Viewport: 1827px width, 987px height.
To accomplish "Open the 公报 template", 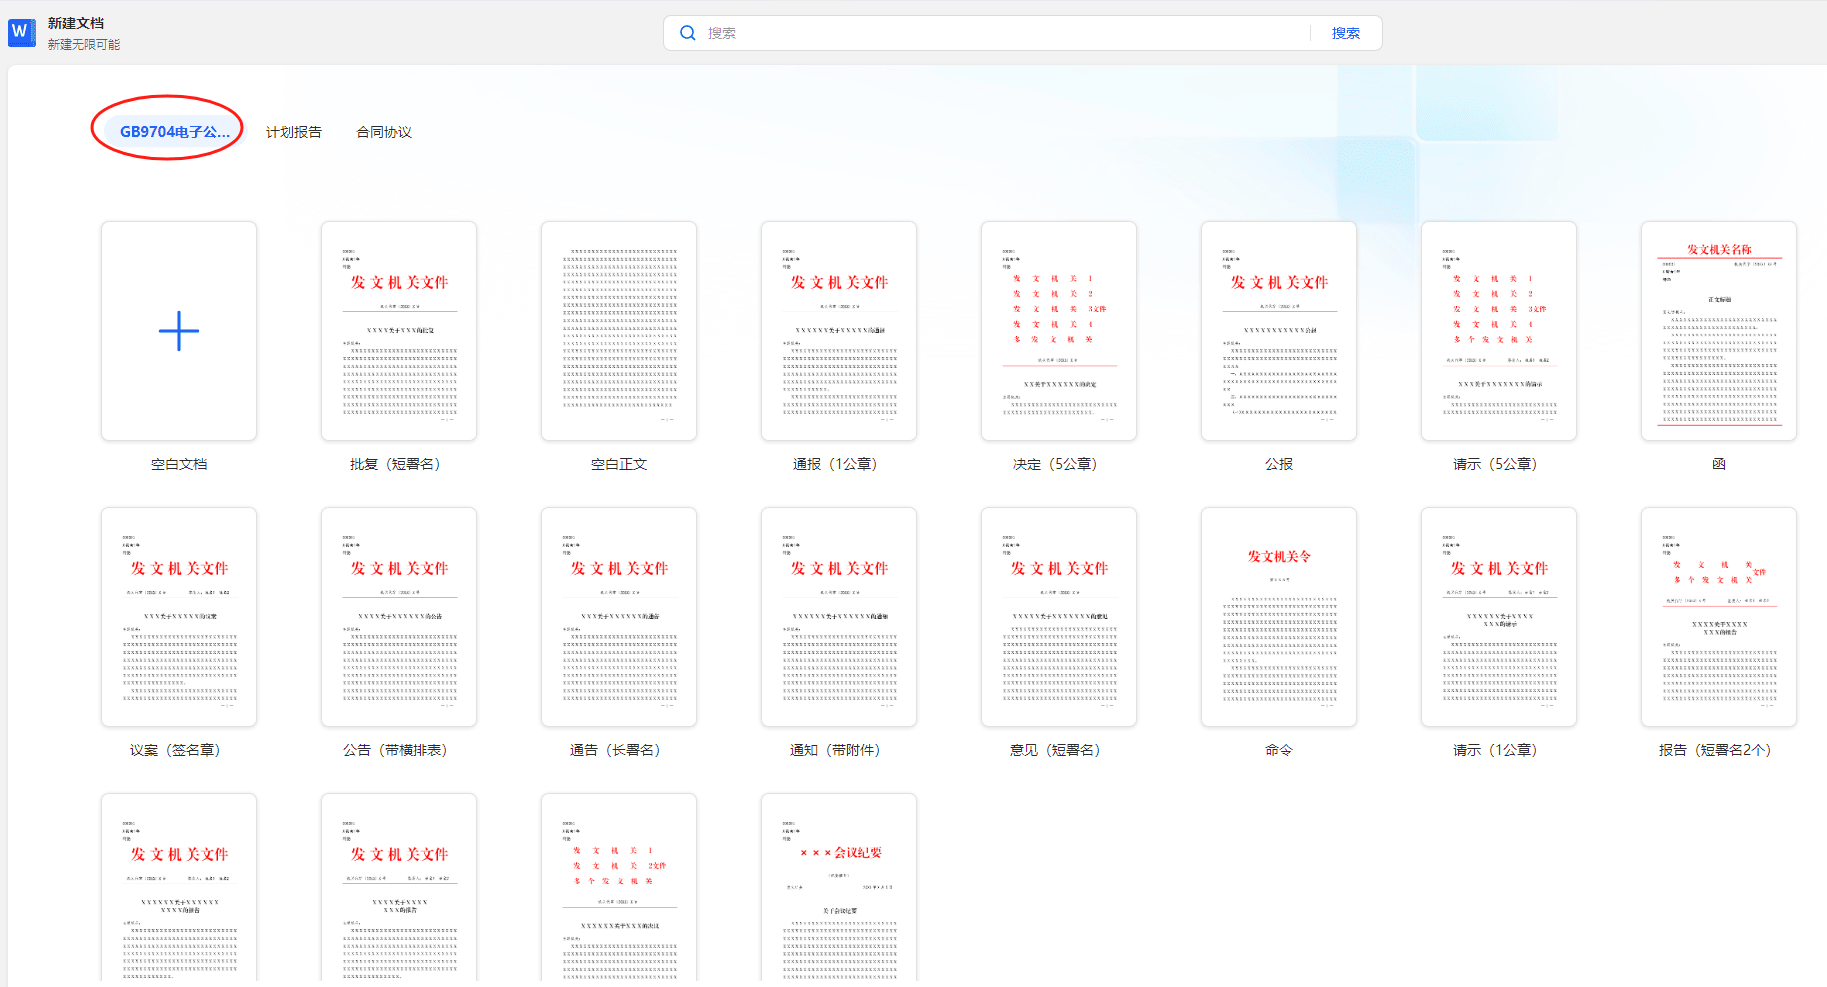I will pos(1278,330).
